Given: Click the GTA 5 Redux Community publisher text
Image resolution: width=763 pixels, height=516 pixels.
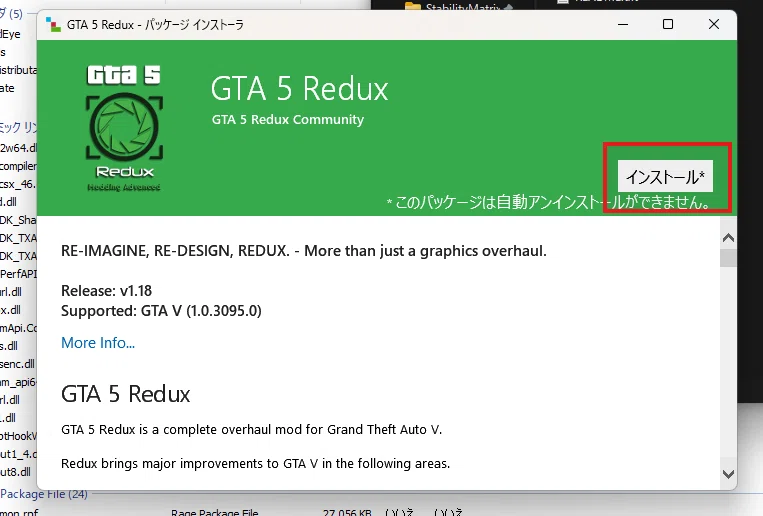Looking at the screenshot, I should tap(288, 119).
